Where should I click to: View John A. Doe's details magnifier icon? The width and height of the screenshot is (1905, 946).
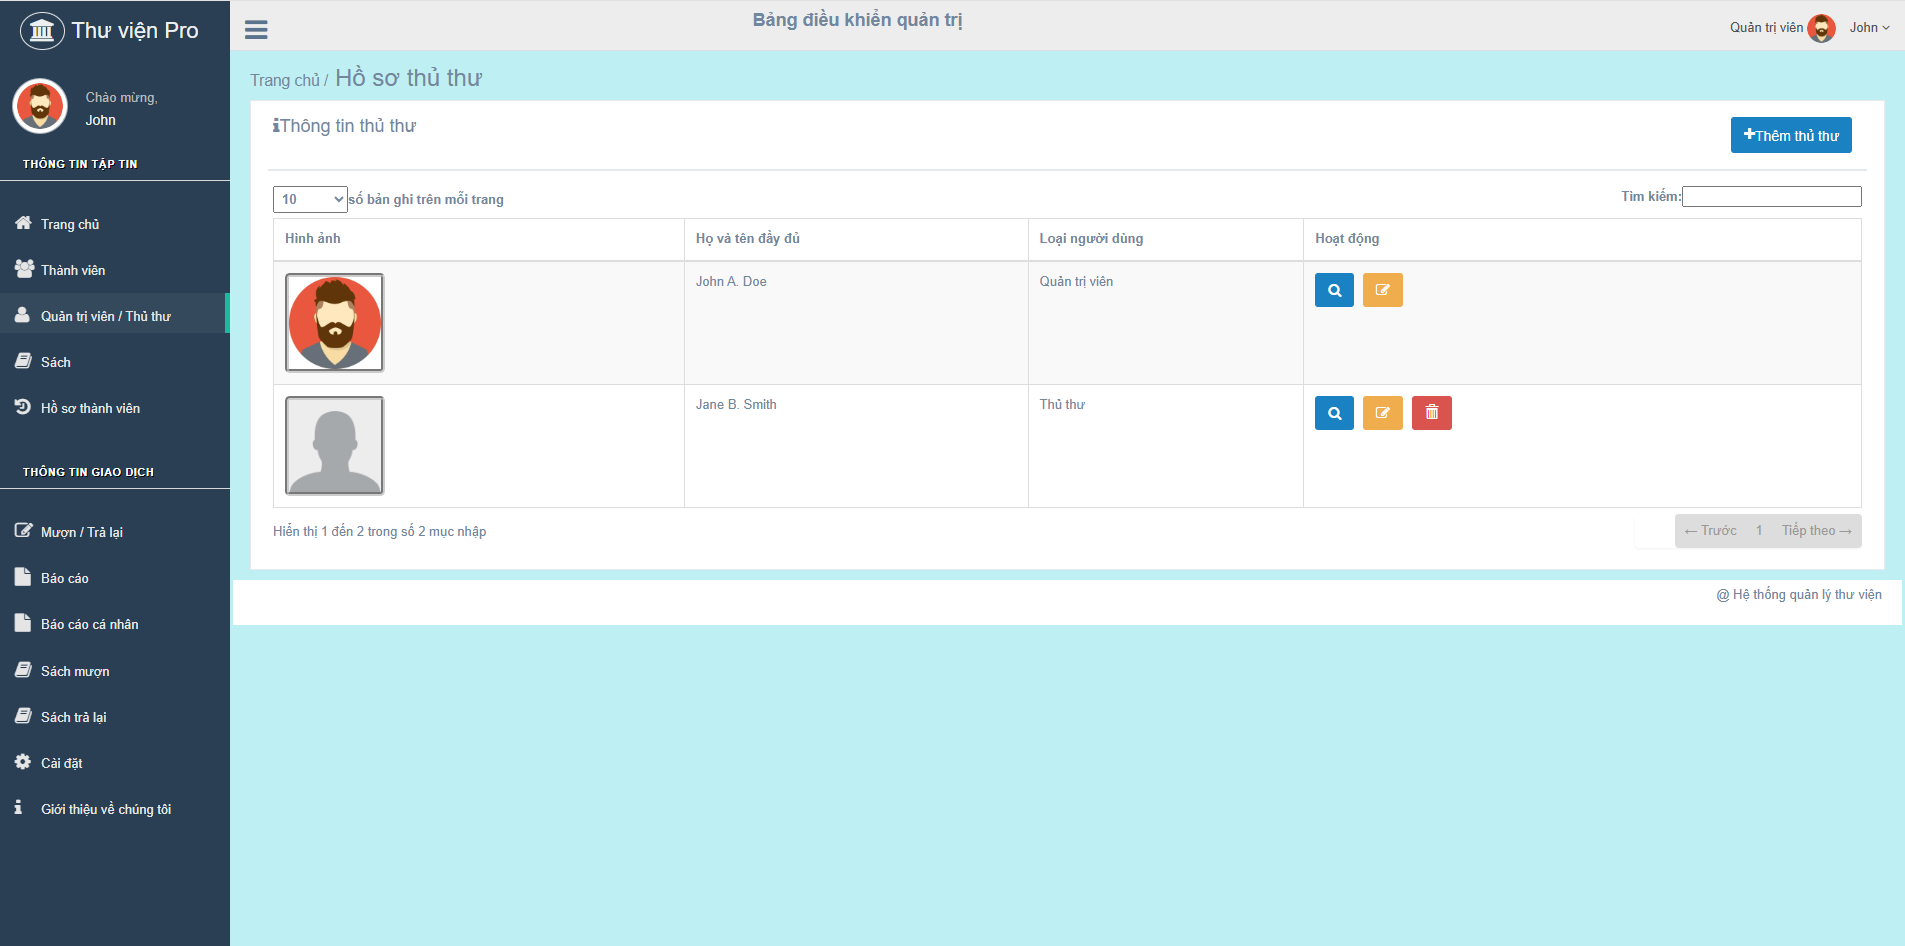[x=1333, y=290]
